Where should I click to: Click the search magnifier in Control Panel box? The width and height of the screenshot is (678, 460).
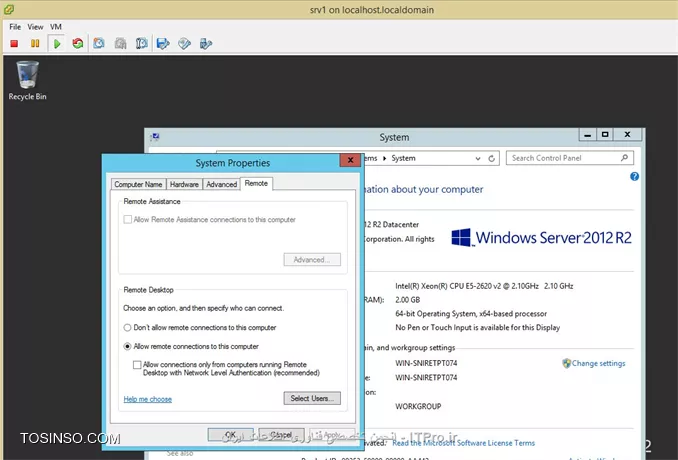(624, 158)
